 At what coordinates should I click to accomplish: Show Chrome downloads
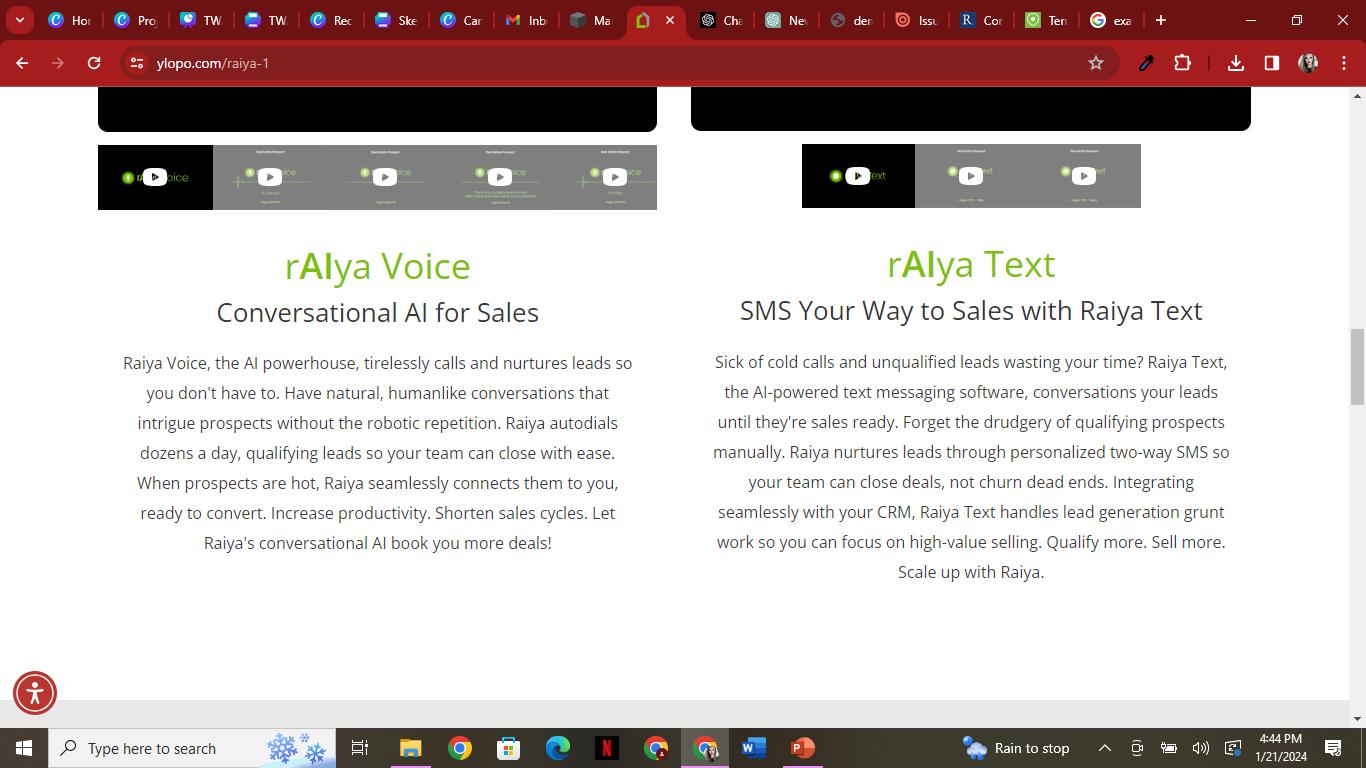1236,63
